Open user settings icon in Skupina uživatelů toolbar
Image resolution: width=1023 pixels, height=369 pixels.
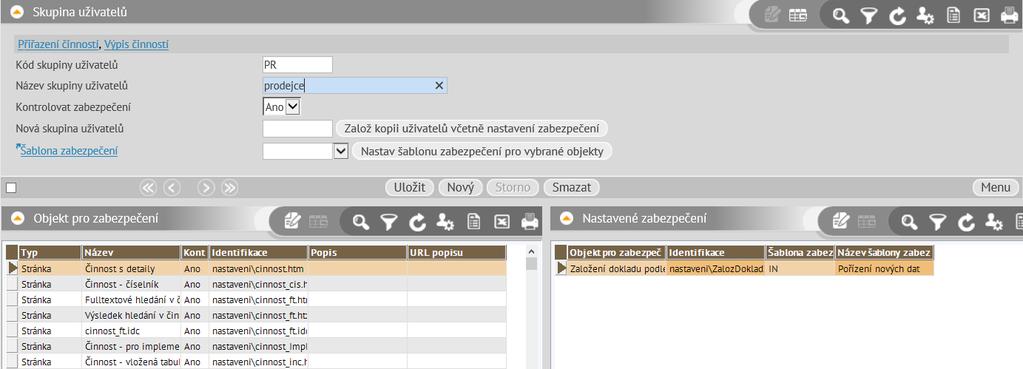924,16
